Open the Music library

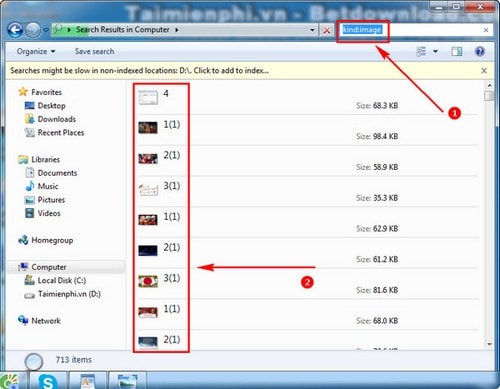48,186
